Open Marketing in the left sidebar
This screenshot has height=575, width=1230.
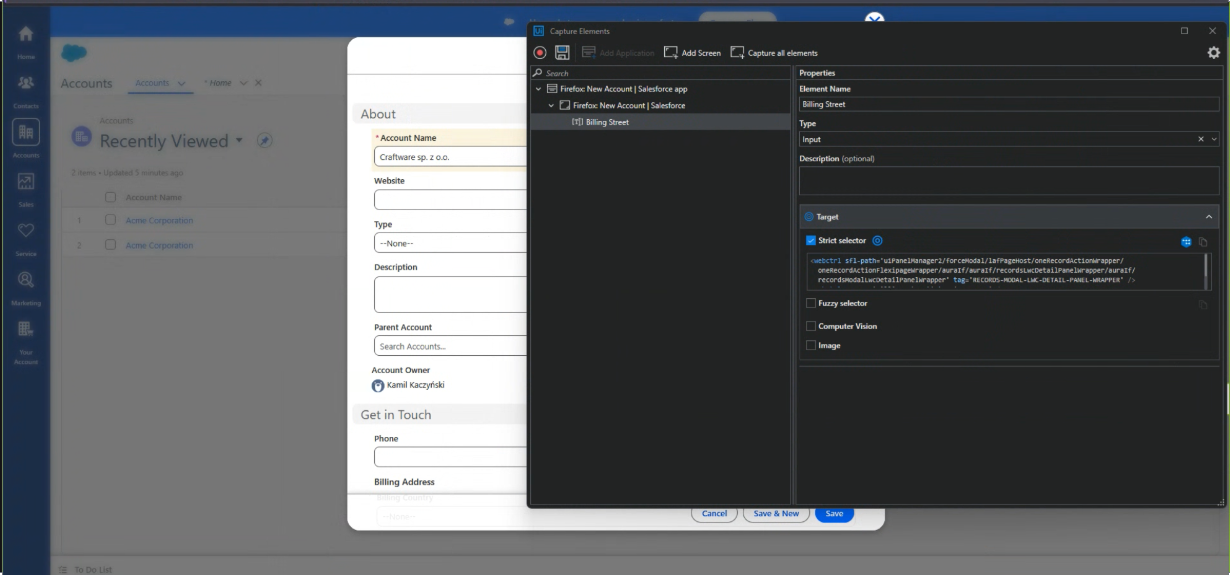point(25,281)
